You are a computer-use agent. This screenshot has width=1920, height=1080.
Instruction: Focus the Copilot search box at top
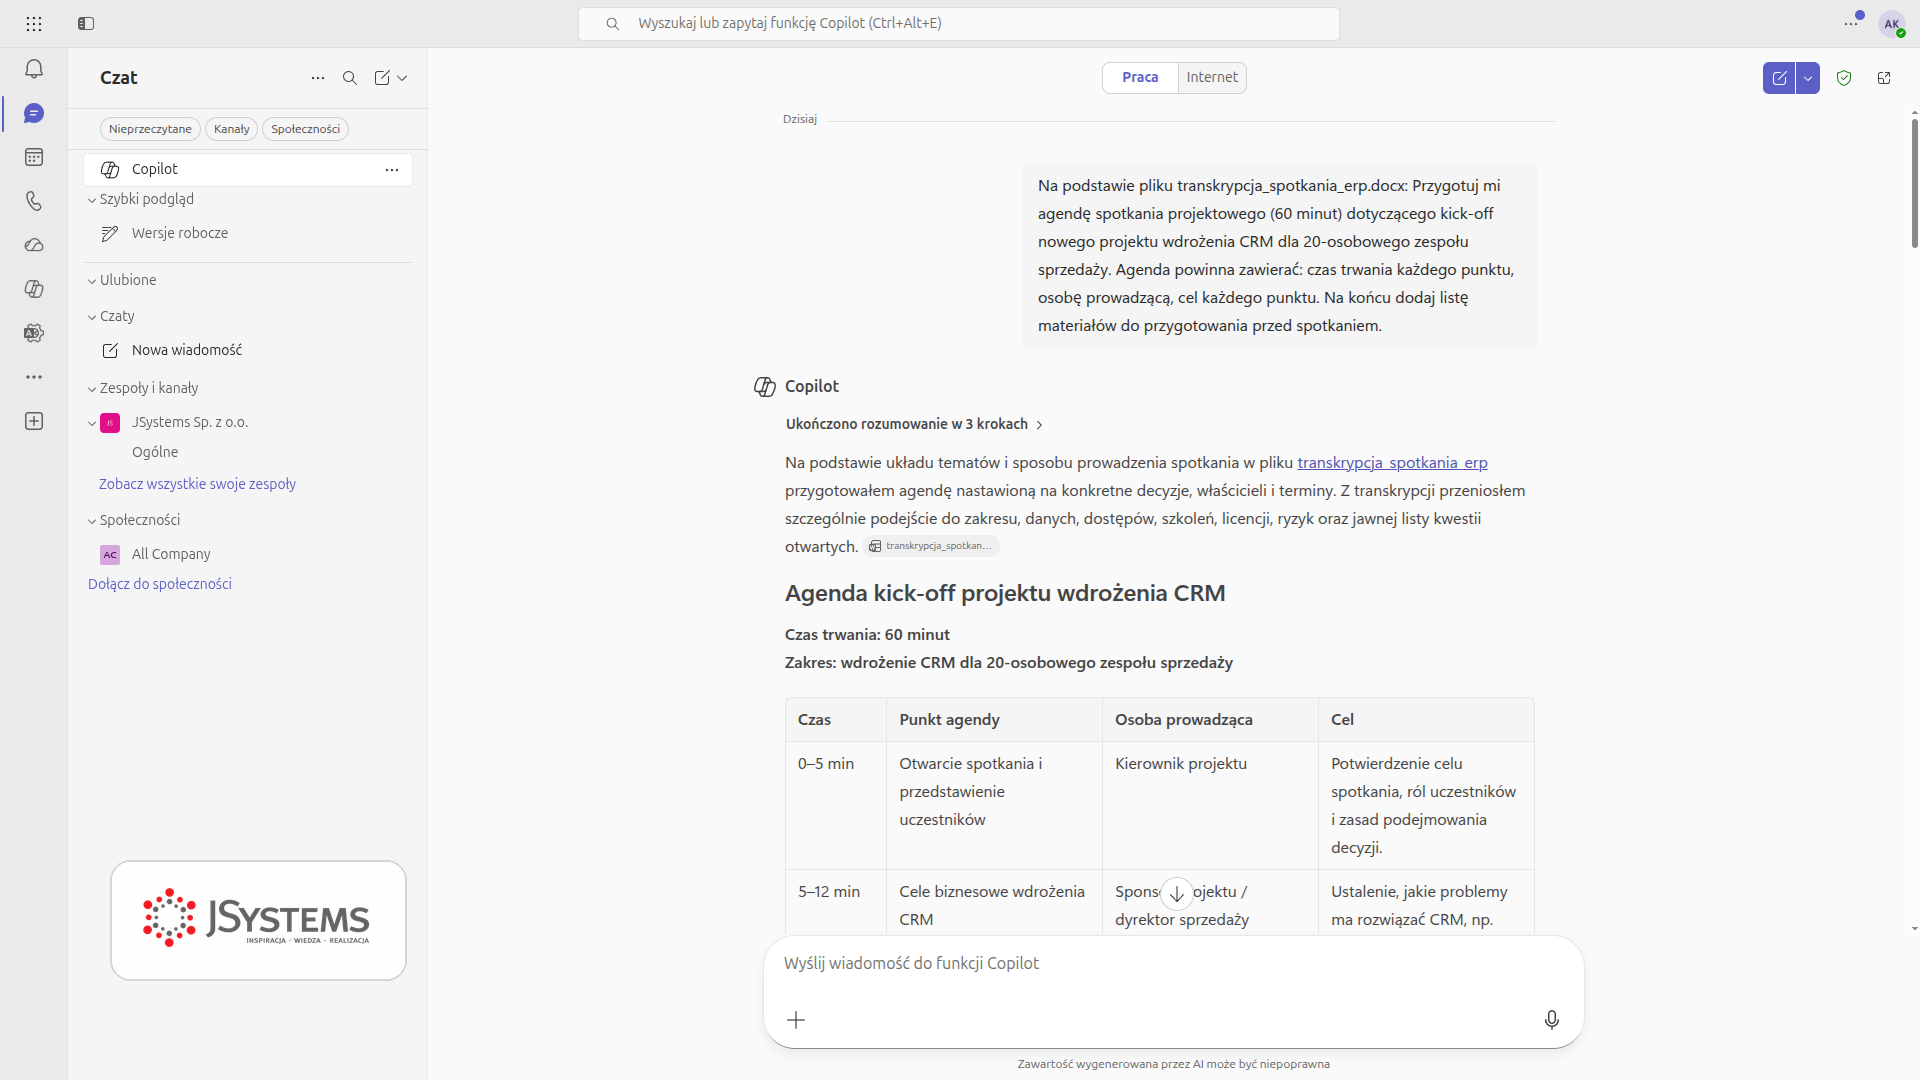click(958, 24)
